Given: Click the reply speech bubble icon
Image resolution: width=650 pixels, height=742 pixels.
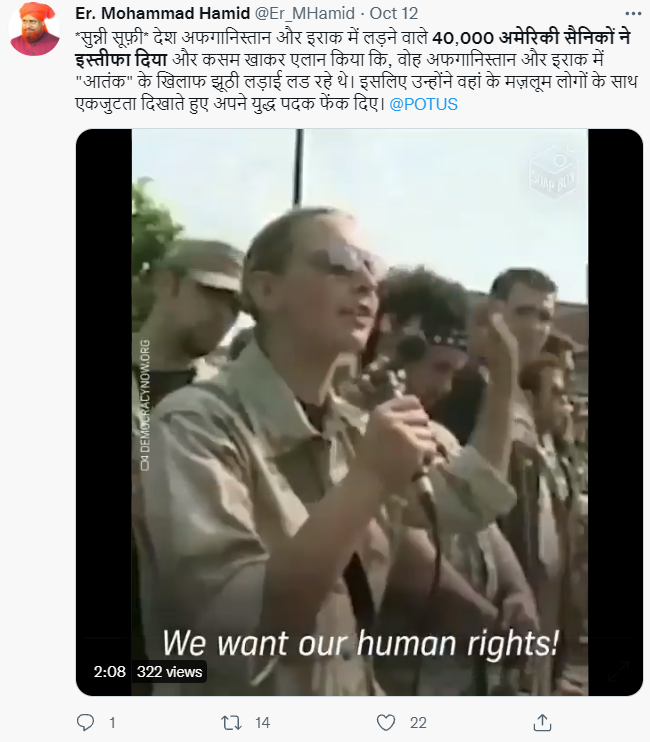Looking at the screenshot, I should pyautogui.click(x=86, y=722).
